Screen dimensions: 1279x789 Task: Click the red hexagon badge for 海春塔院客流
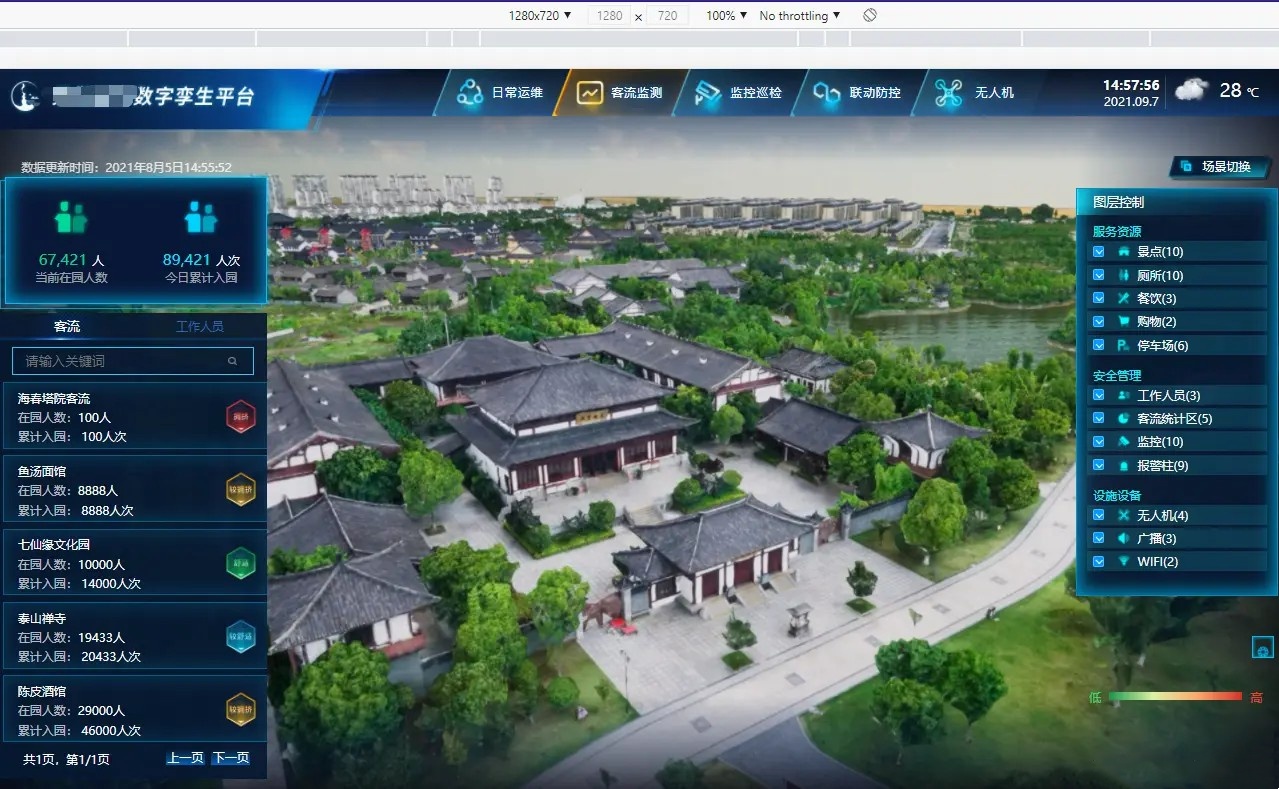point(241,417)
